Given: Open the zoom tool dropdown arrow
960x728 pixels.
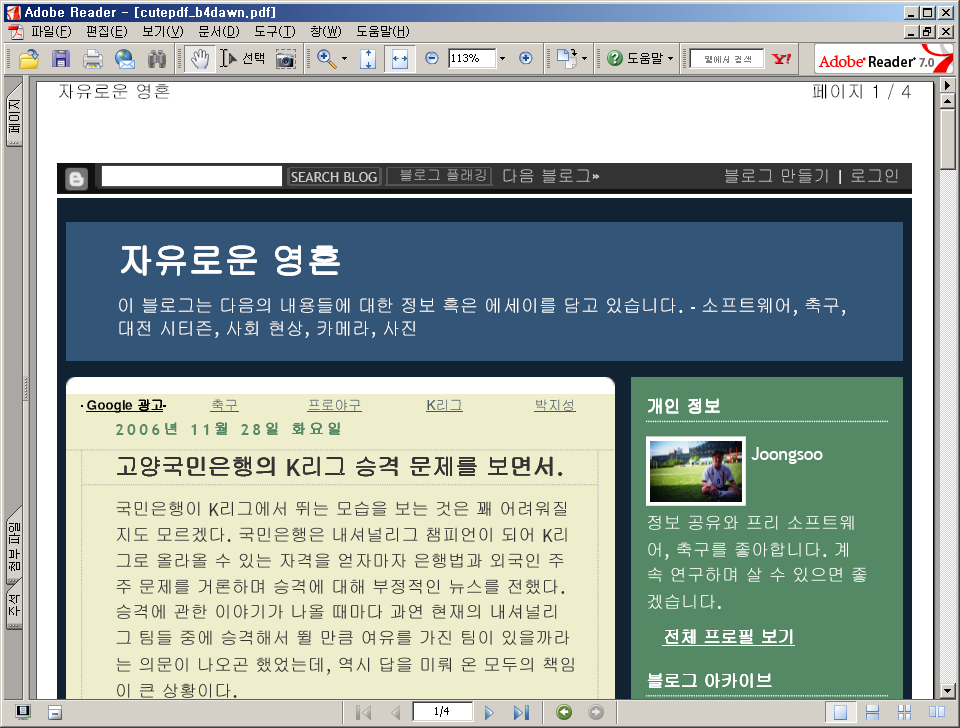Looking at the screenshot, I should click(344, 59).
